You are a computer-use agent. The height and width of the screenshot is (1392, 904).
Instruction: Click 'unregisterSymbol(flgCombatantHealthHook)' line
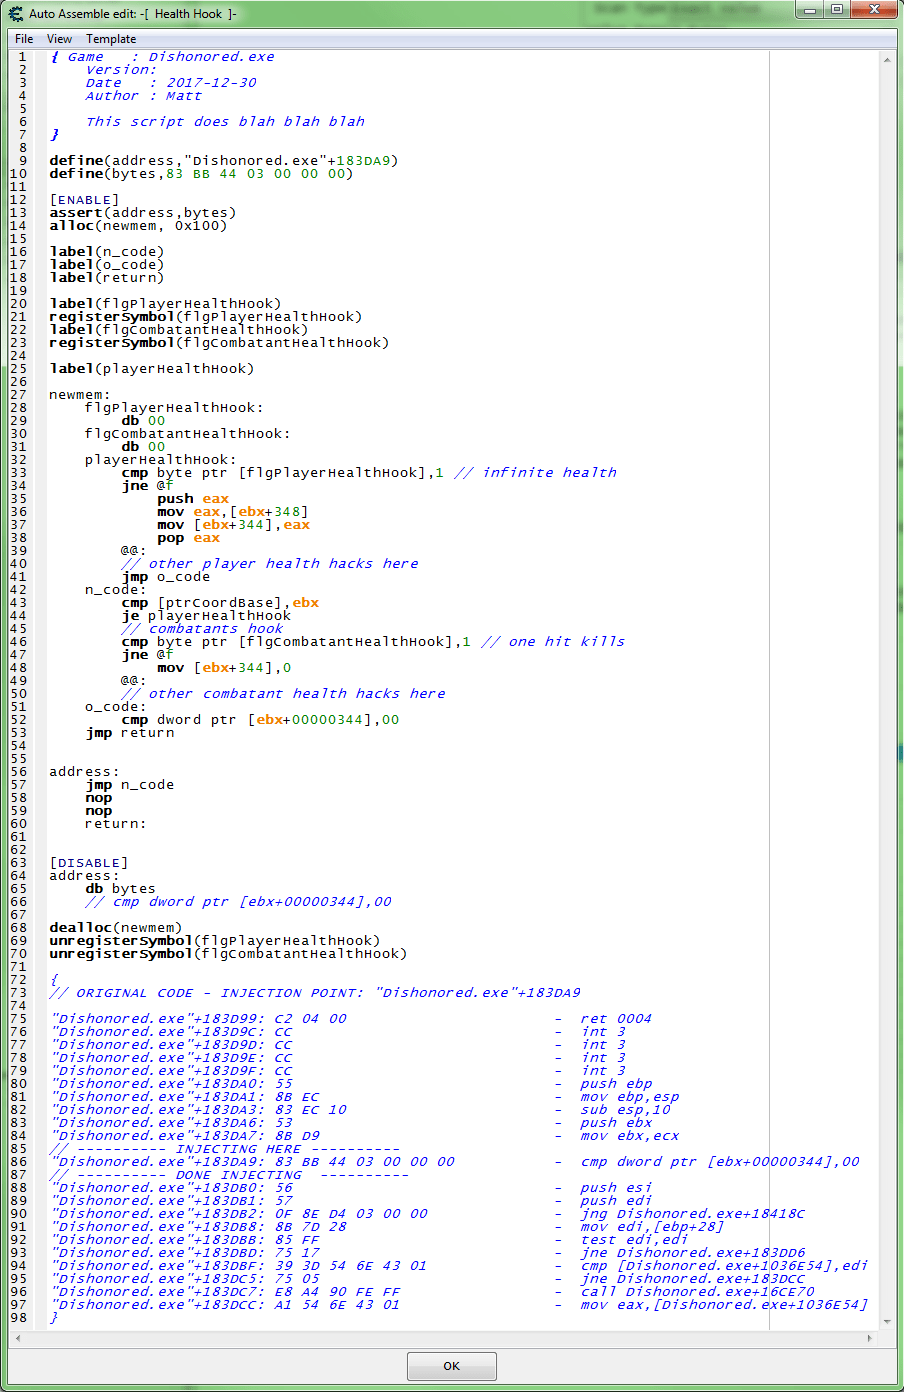point(228,954)
